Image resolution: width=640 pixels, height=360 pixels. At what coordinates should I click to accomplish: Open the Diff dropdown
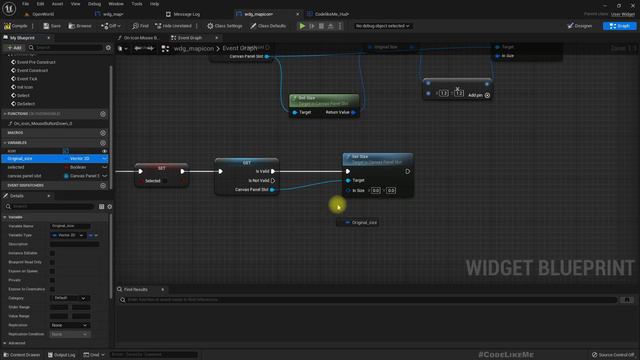click(x=111, y=26)
